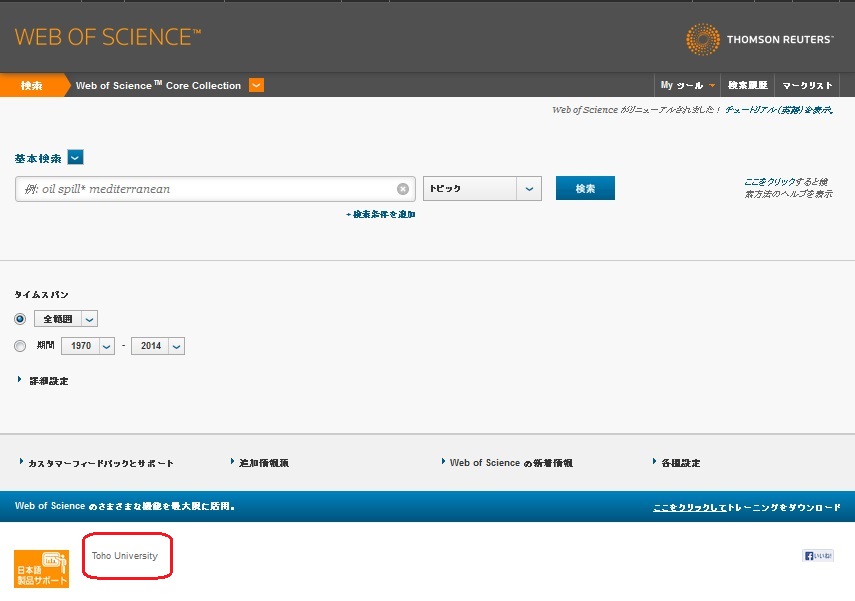Open the 基本検索 search type dropdown
The width and height of the screenshot is (855, 601).
(x=75, y=158)
